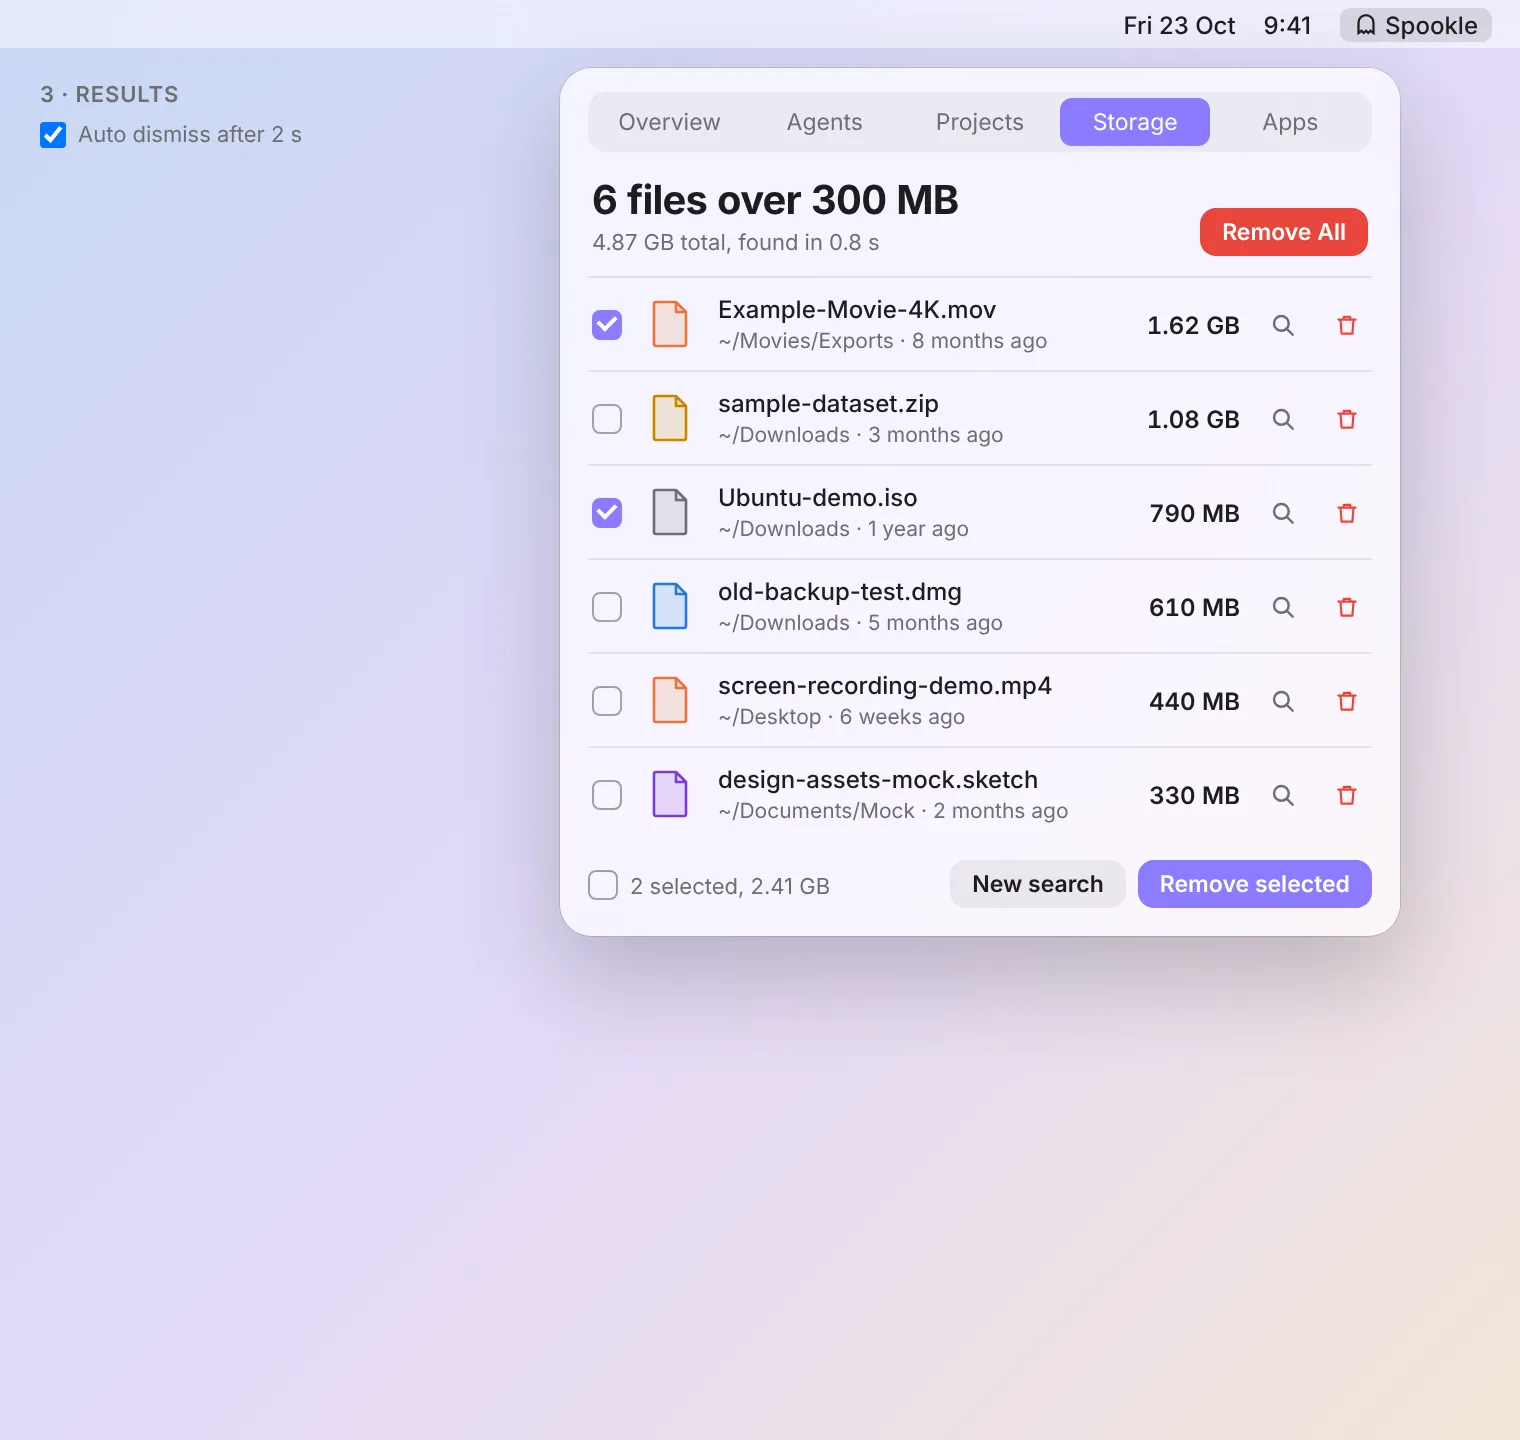The width and height of the screenshot is (1520, 1440).
Task: Locate old-backup-test.dmg using its magnifier icon
Action: pyautogui.click(x=1283, y=607)
